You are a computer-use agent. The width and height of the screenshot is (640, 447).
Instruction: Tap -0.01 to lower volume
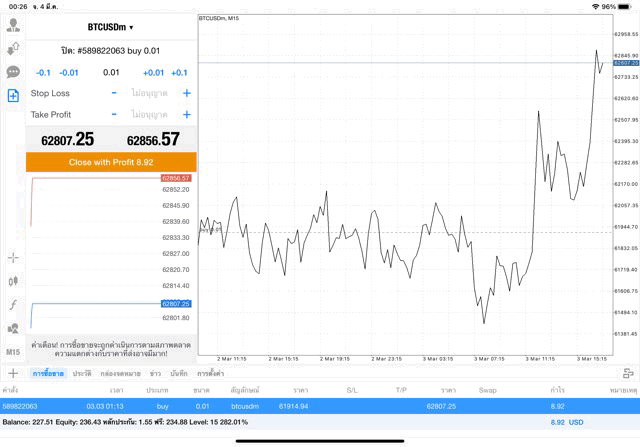tap(69, 72)
